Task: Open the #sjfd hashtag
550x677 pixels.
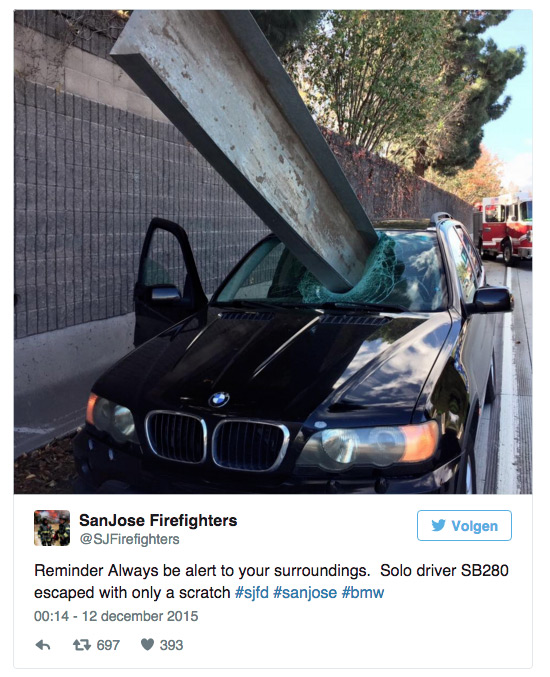Action: click(x=251, y=592)
